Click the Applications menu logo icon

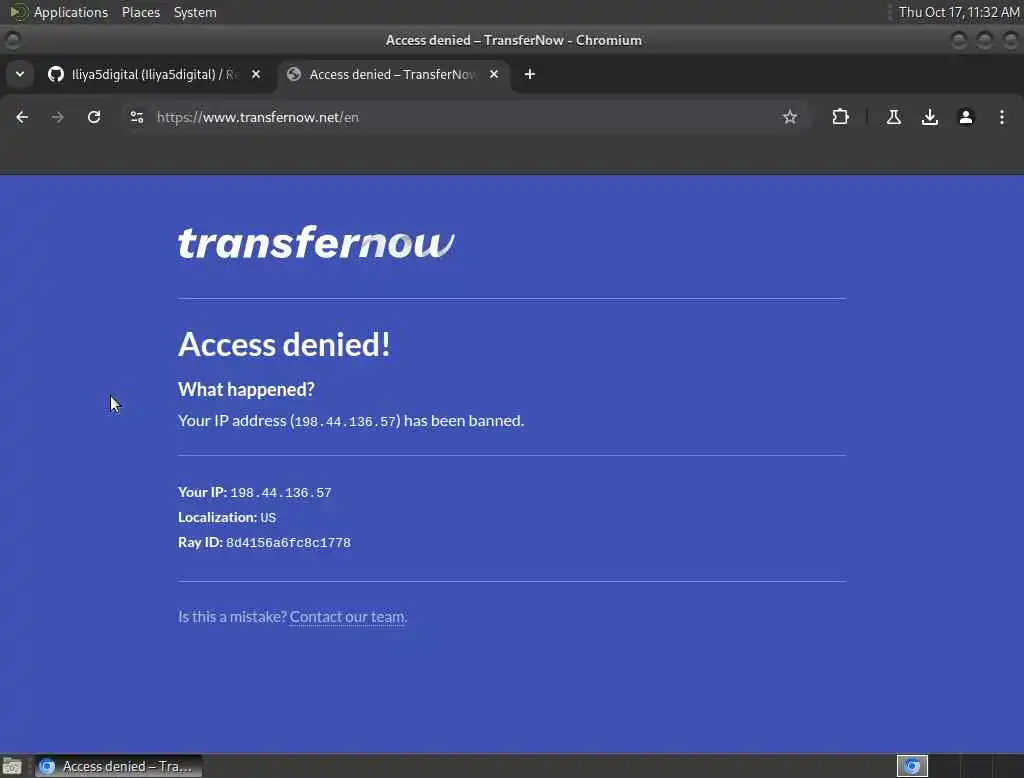tap(18, 12)
